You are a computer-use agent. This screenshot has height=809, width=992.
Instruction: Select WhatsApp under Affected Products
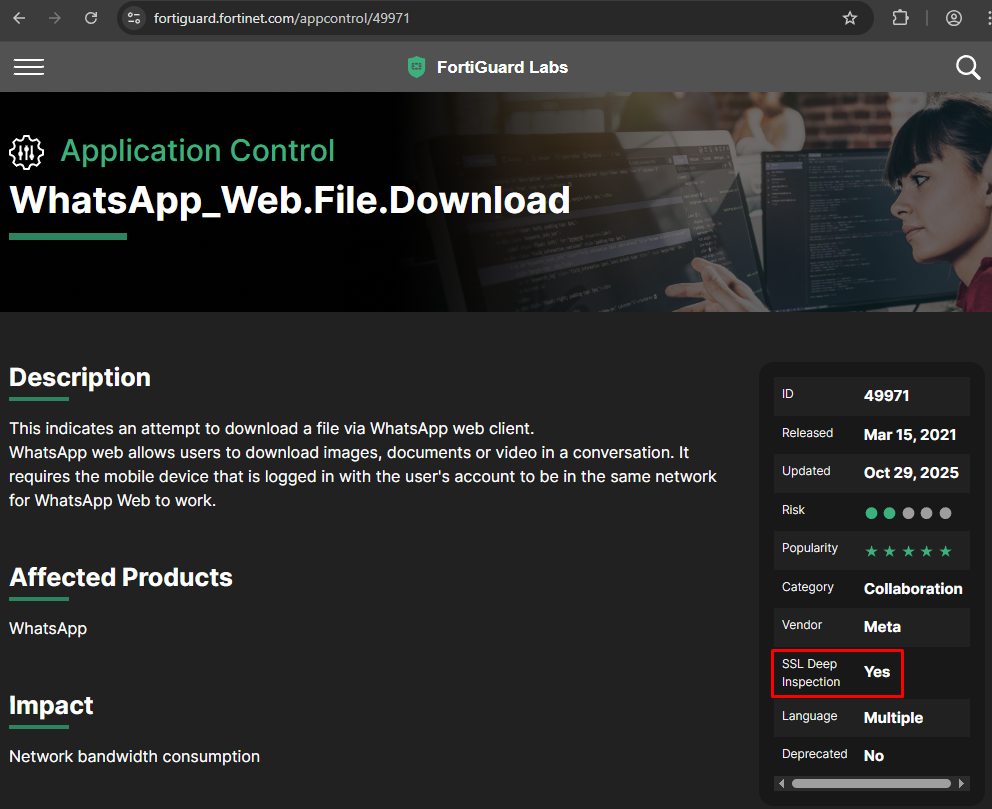point(47,629)
